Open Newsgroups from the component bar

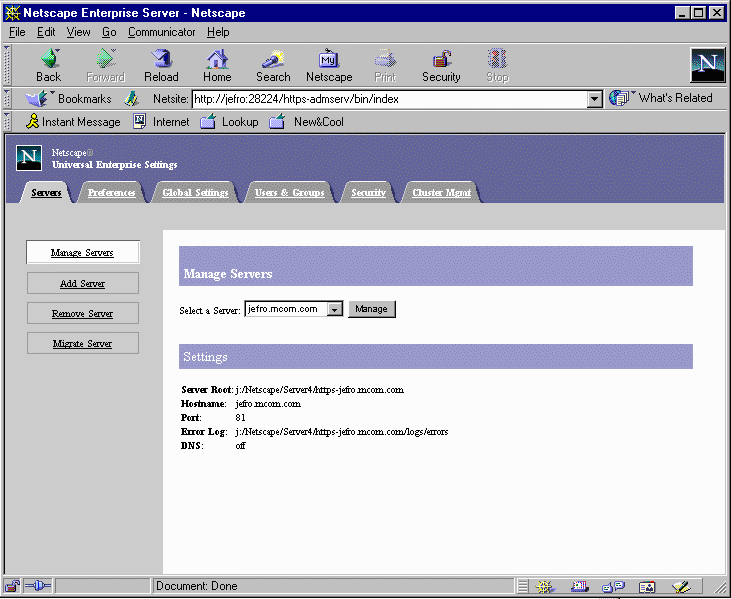613,586
